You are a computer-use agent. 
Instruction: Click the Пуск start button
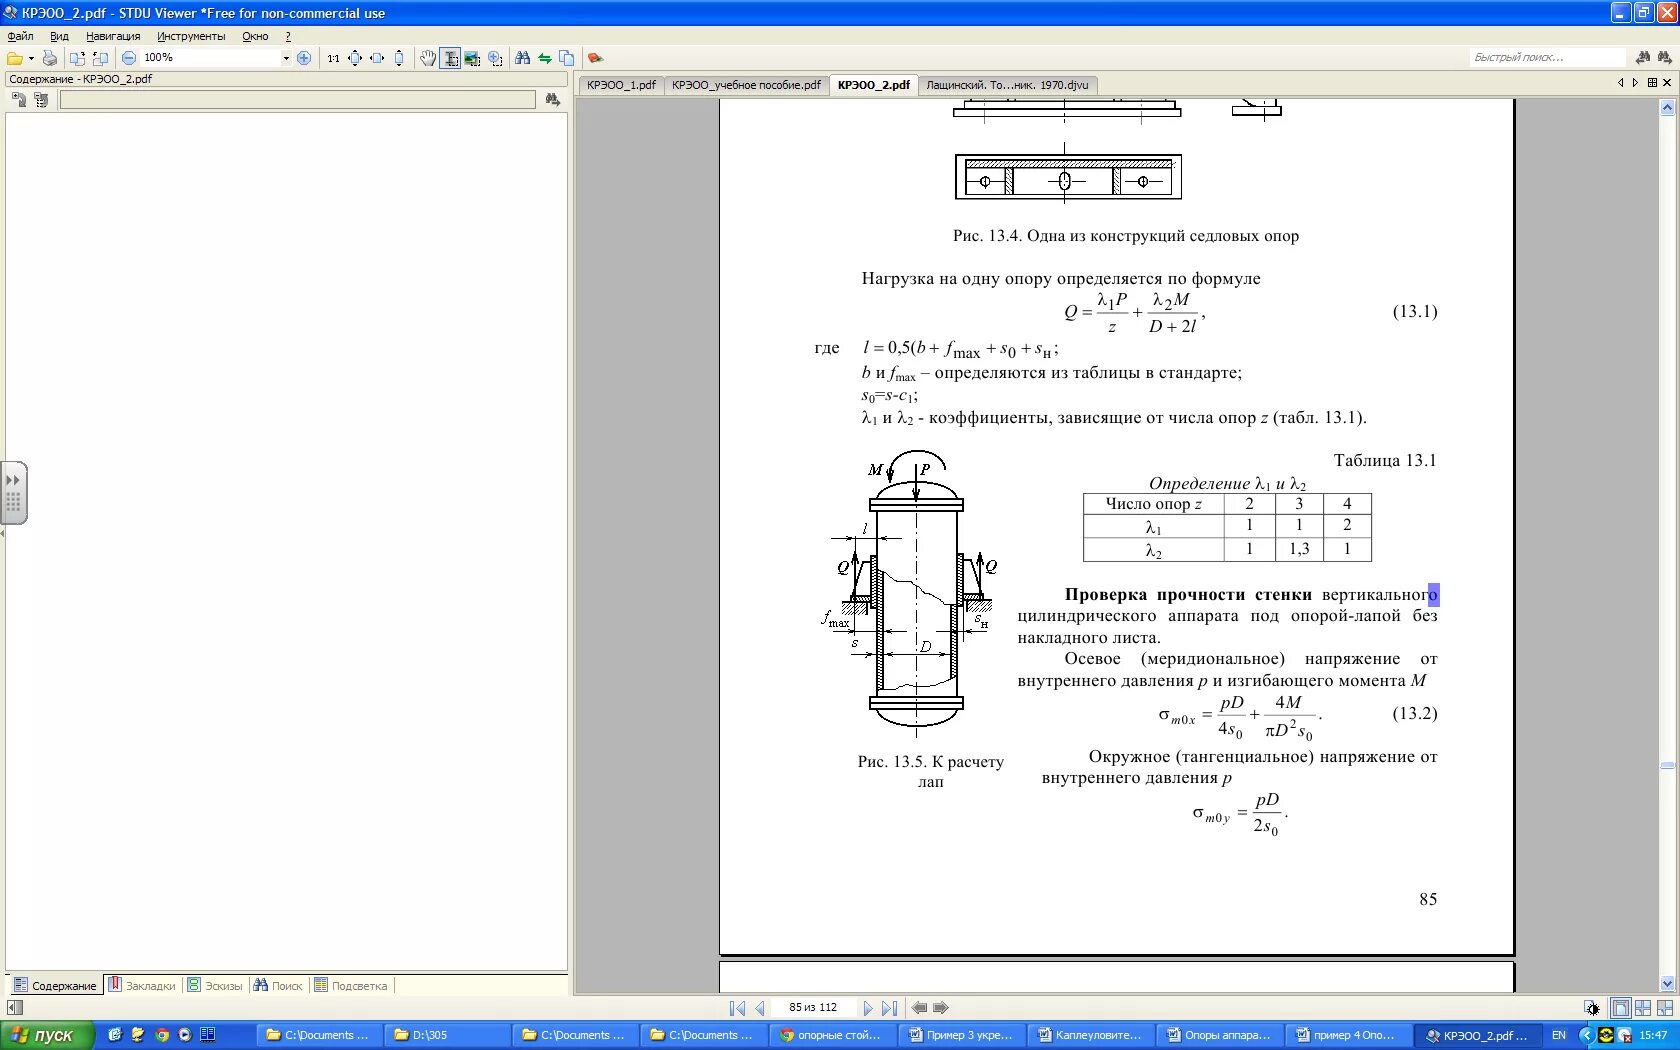pos(46,1035)
